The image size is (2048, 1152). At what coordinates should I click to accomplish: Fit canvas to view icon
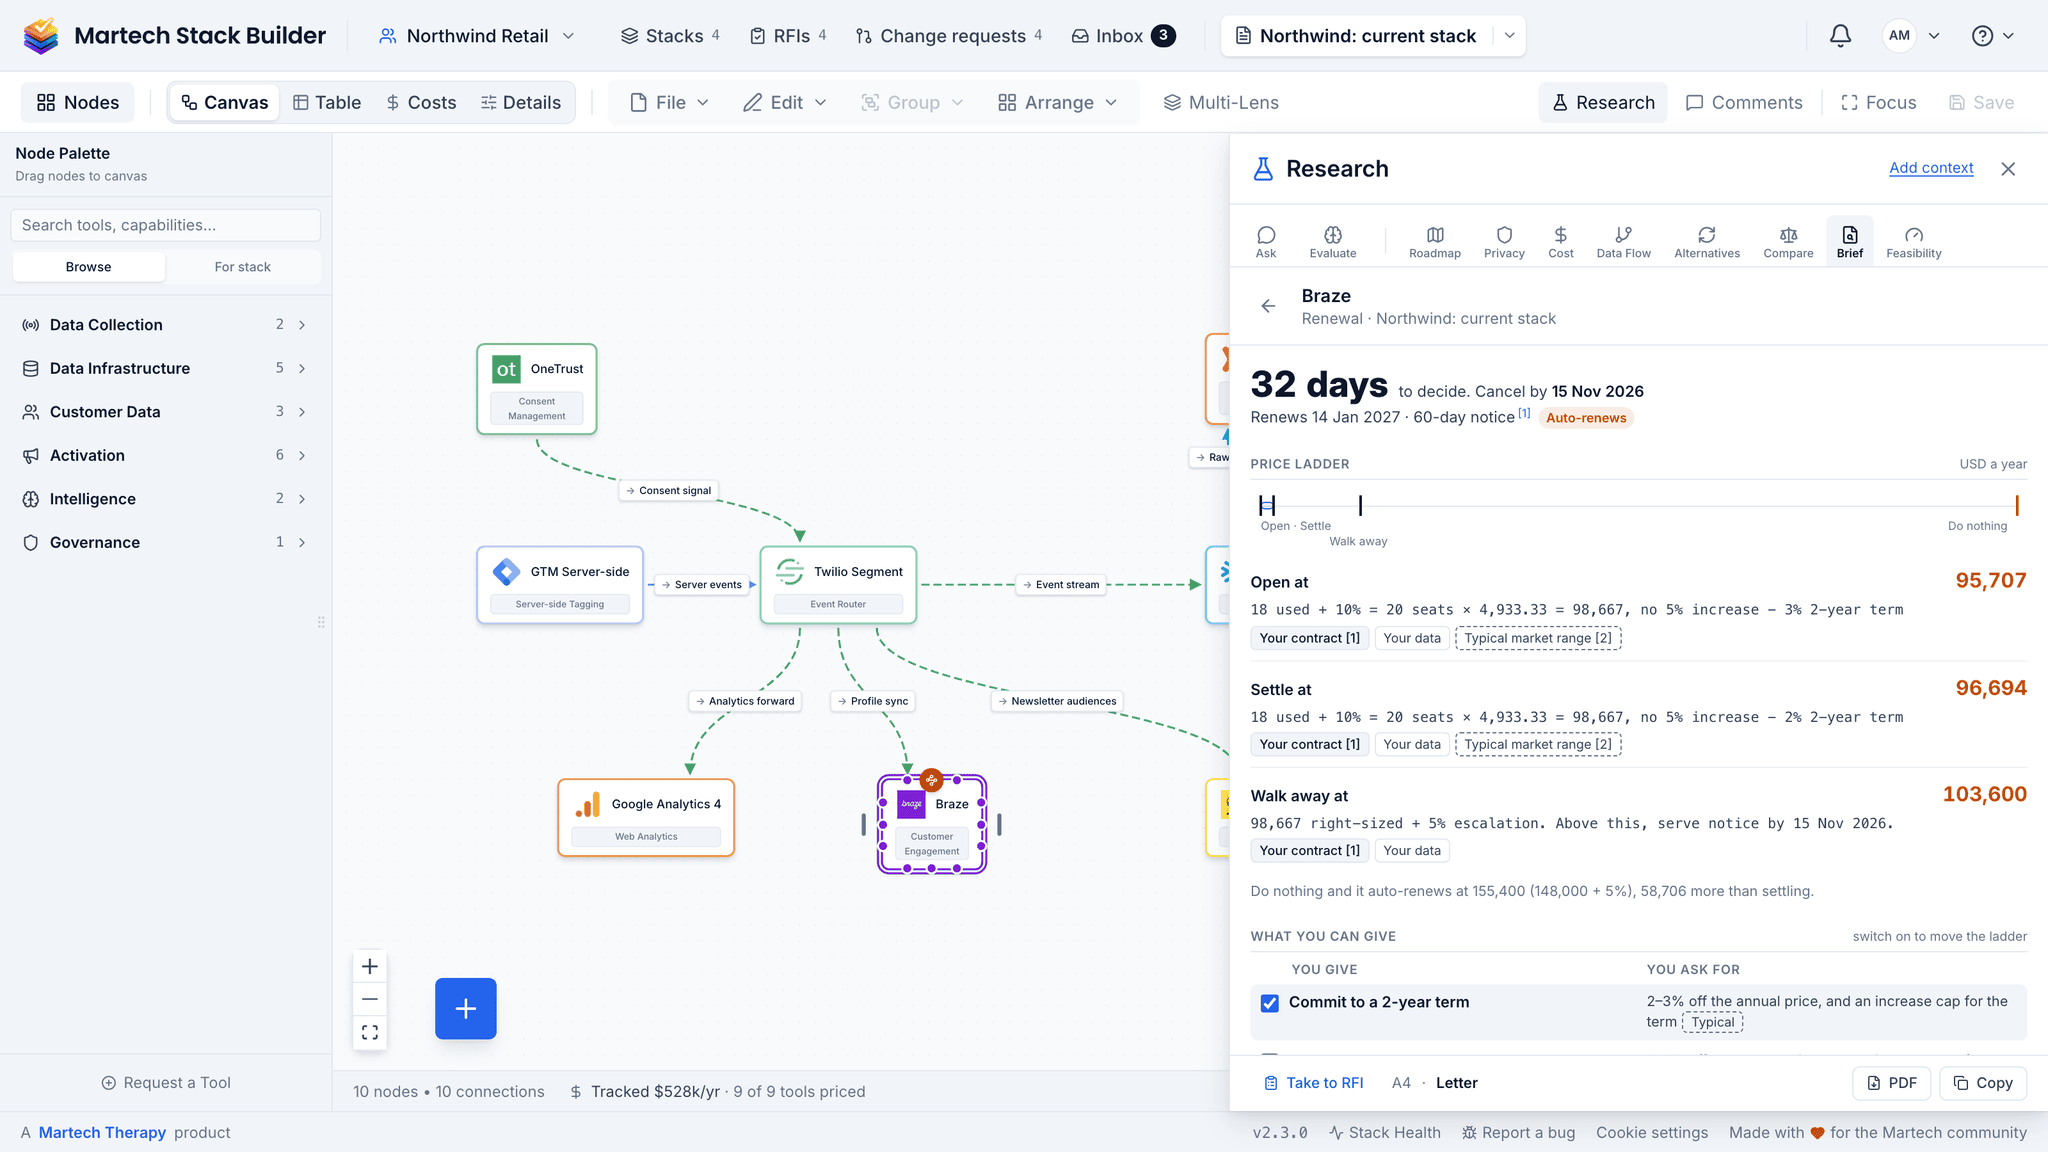[370, 1032]
